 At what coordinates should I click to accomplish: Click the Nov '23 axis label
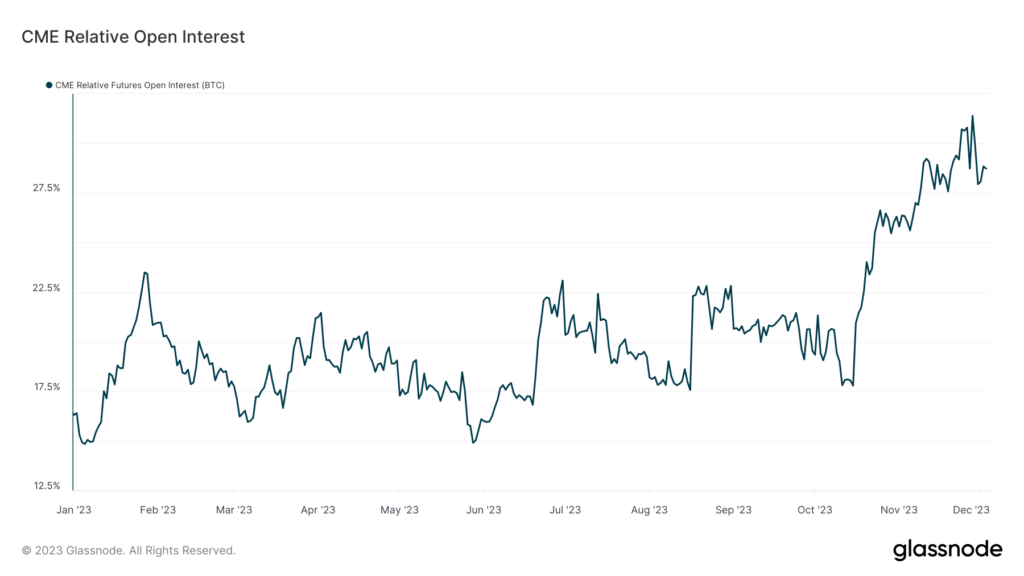[899, 509]
